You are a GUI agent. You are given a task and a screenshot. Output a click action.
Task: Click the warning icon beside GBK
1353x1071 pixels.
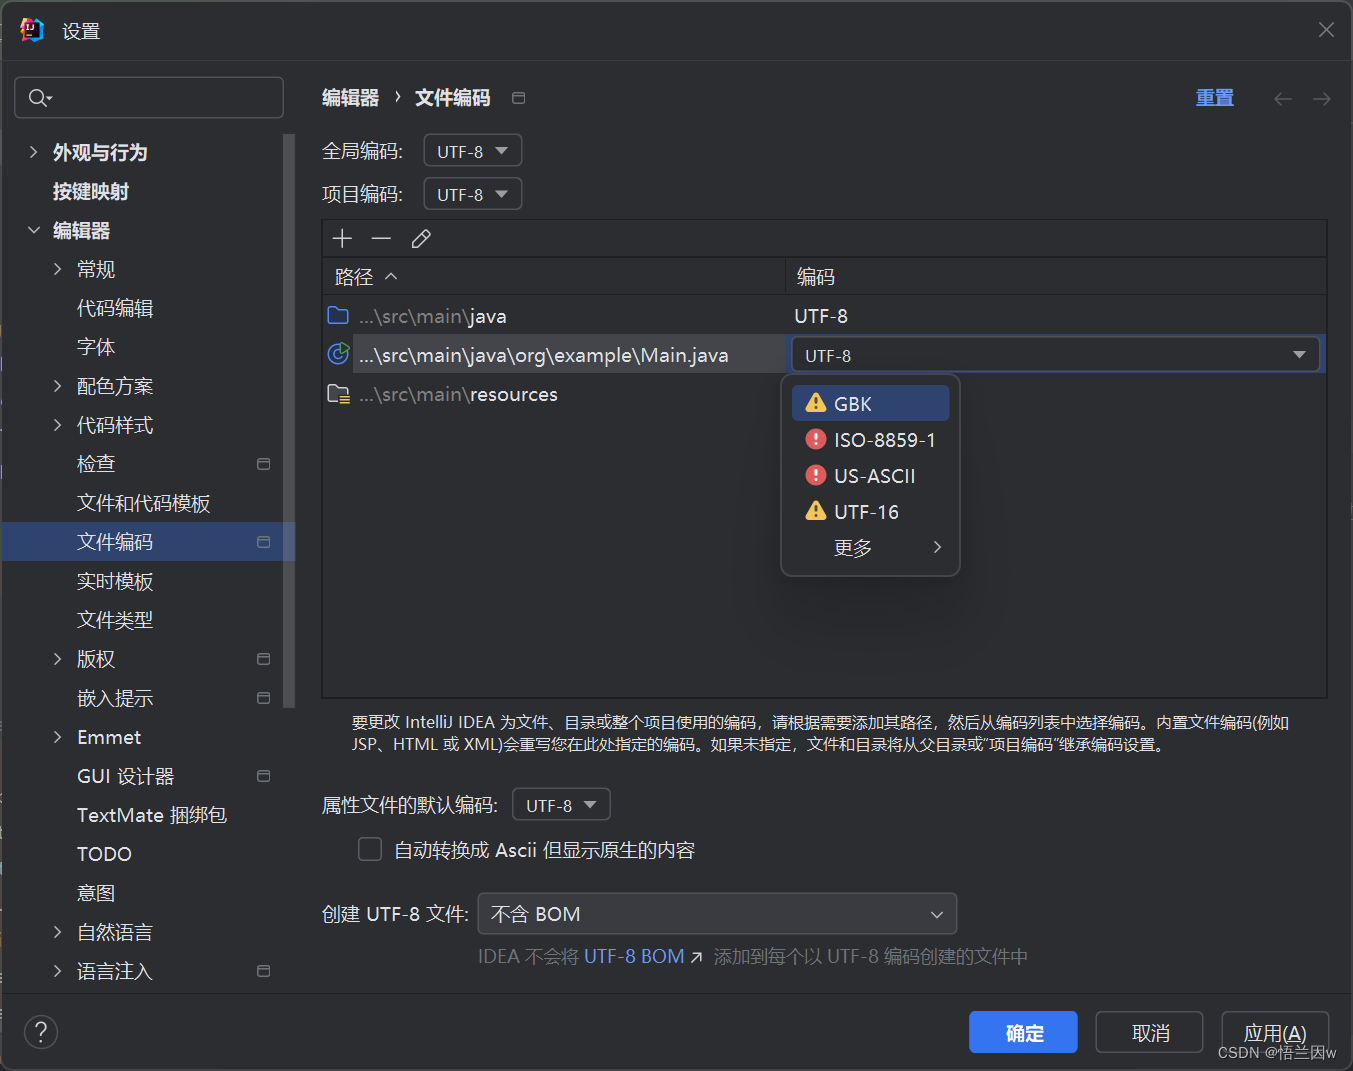click(816, 403)
